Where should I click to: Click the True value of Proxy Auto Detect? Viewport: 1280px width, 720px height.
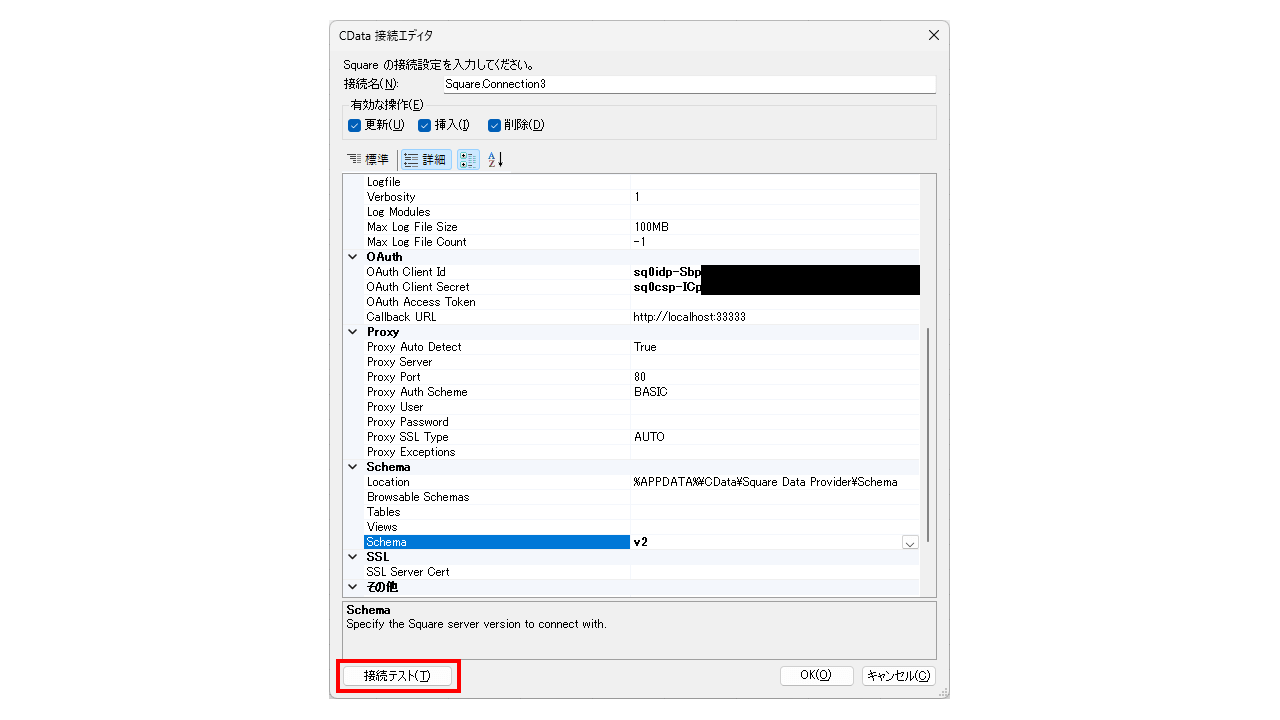(x=775, y=347)
